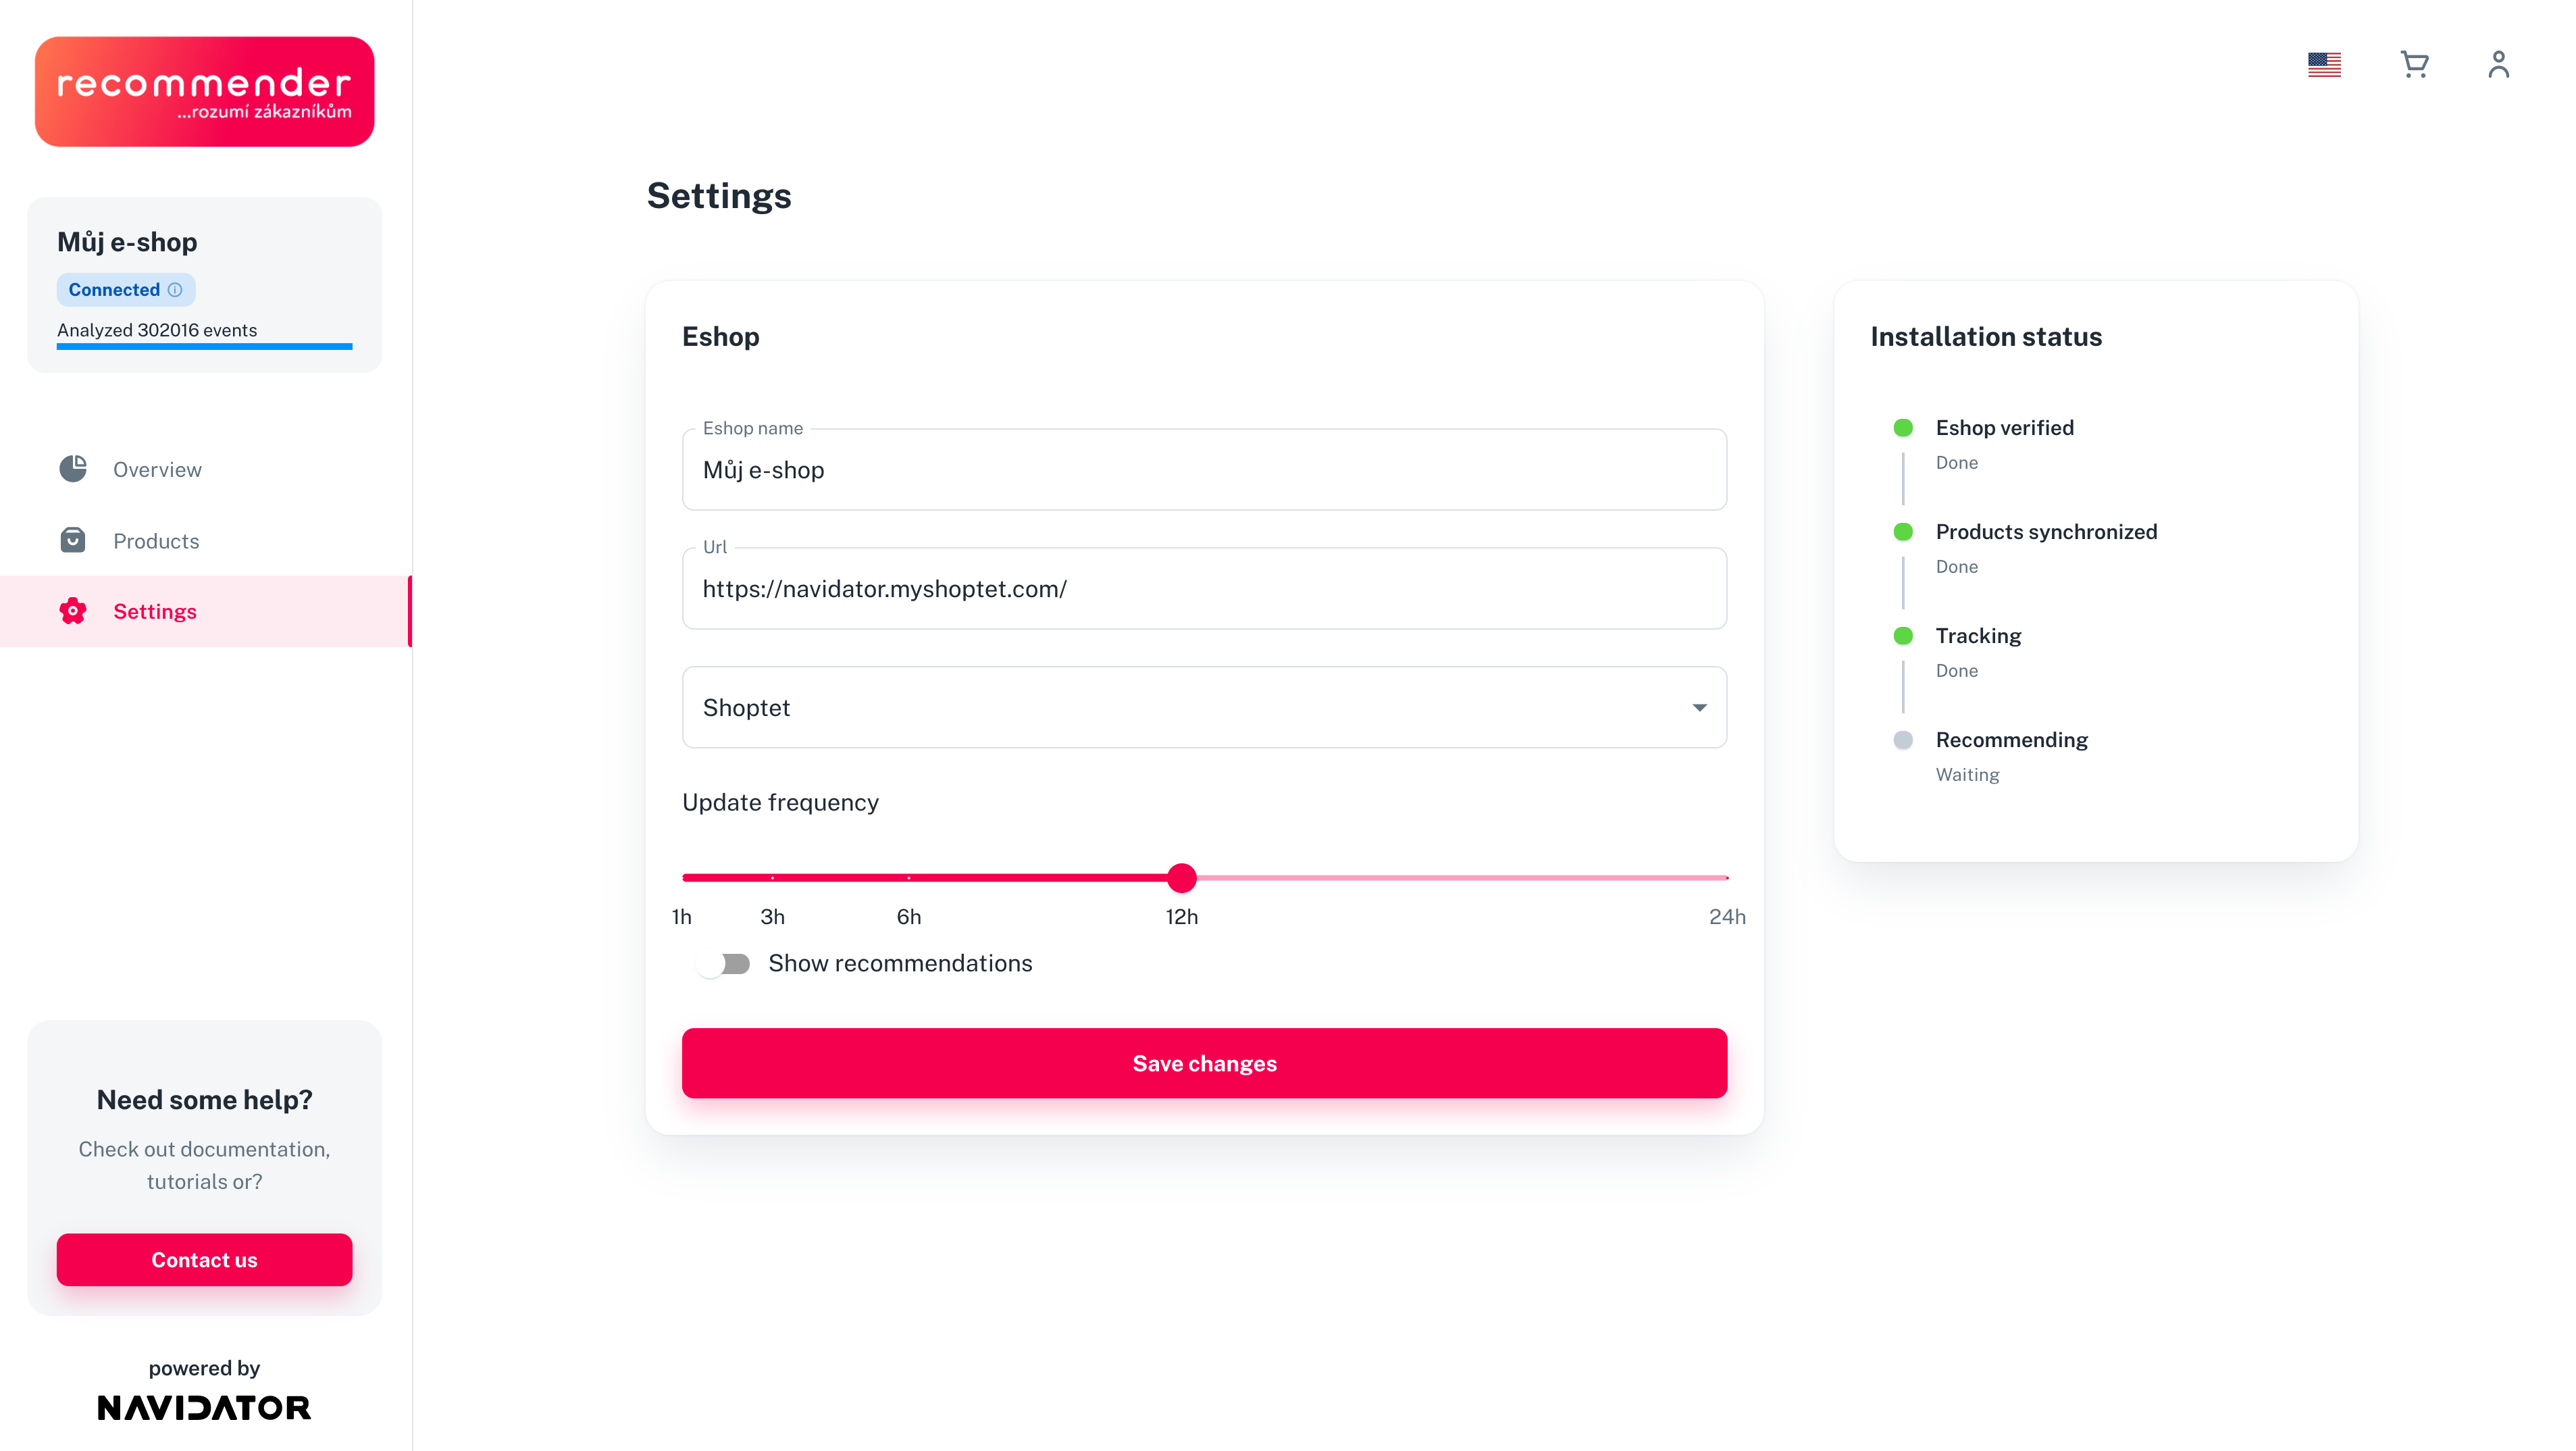Click the Settings gear icon in sidebar
Image resolution: width=2576 pixels, height=1451 pixels.
(73, 611)
